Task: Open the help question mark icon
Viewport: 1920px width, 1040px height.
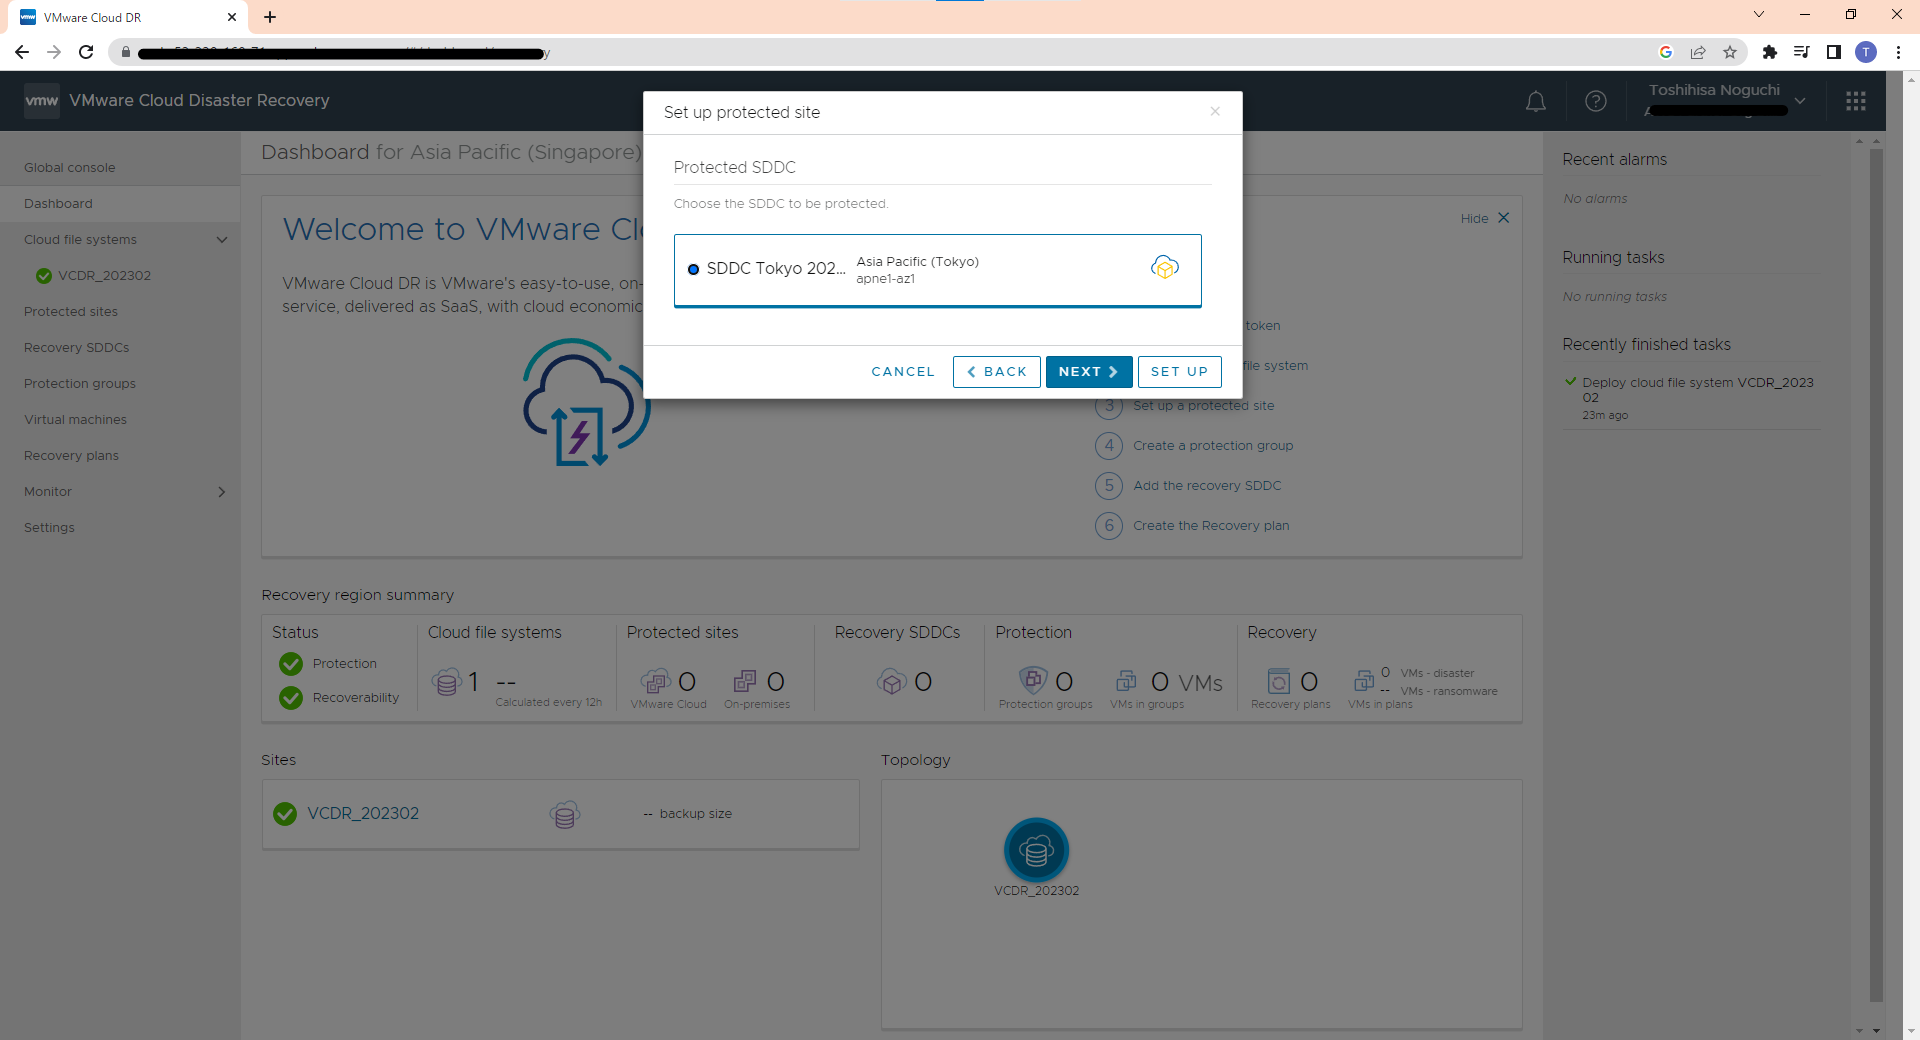Action: (x=1596, y=101)
